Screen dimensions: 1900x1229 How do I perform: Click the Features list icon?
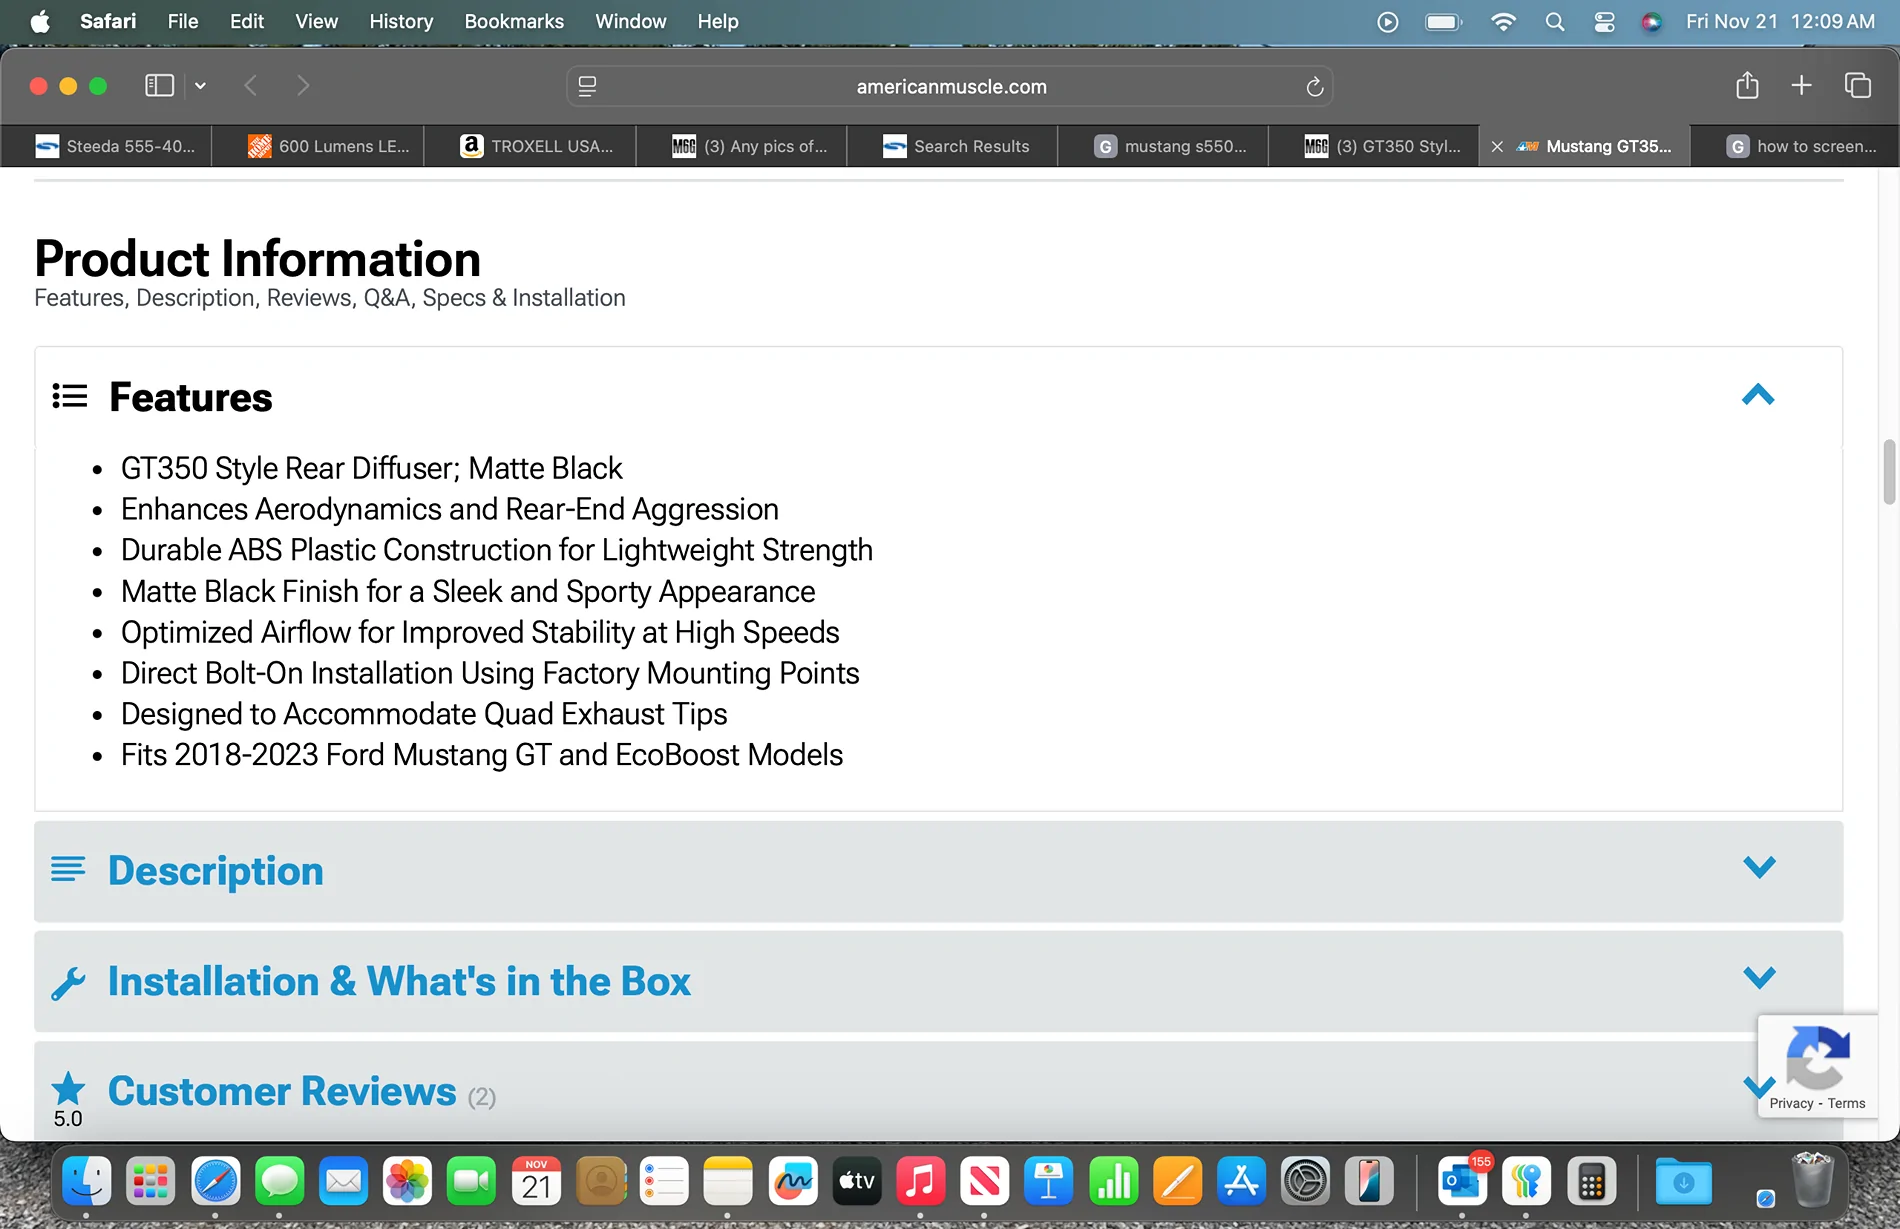tap(70, 396)
